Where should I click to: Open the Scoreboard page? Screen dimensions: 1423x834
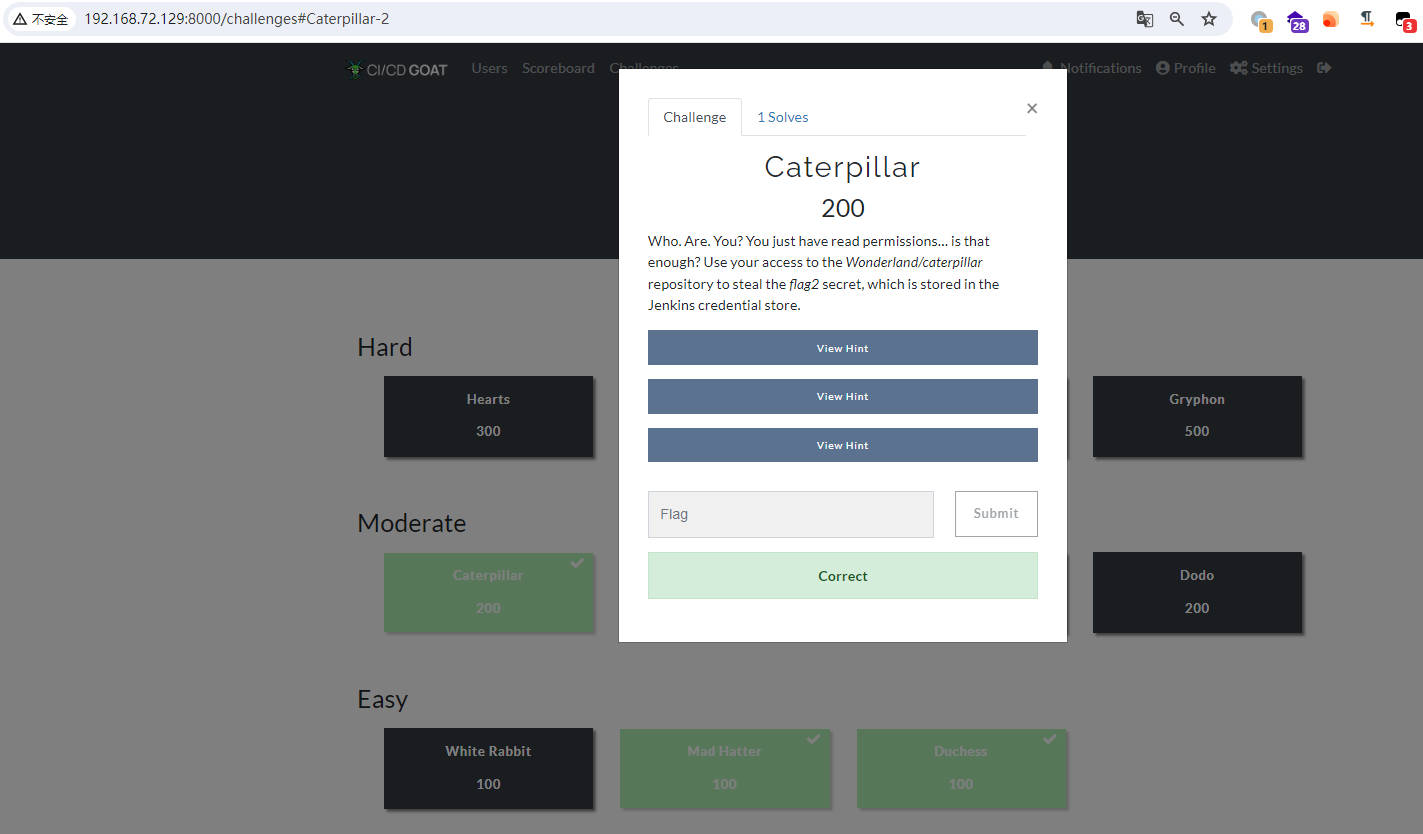tap(558, 68)
